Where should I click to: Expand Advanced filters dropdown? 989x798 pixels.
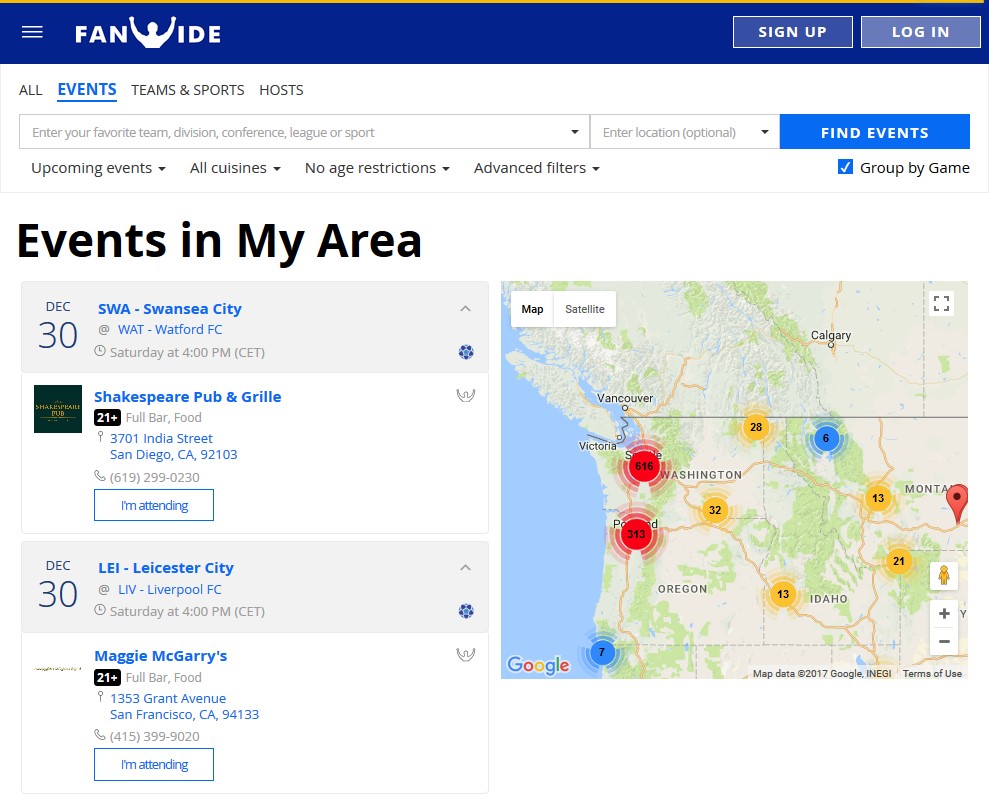(x=537, y=168)
